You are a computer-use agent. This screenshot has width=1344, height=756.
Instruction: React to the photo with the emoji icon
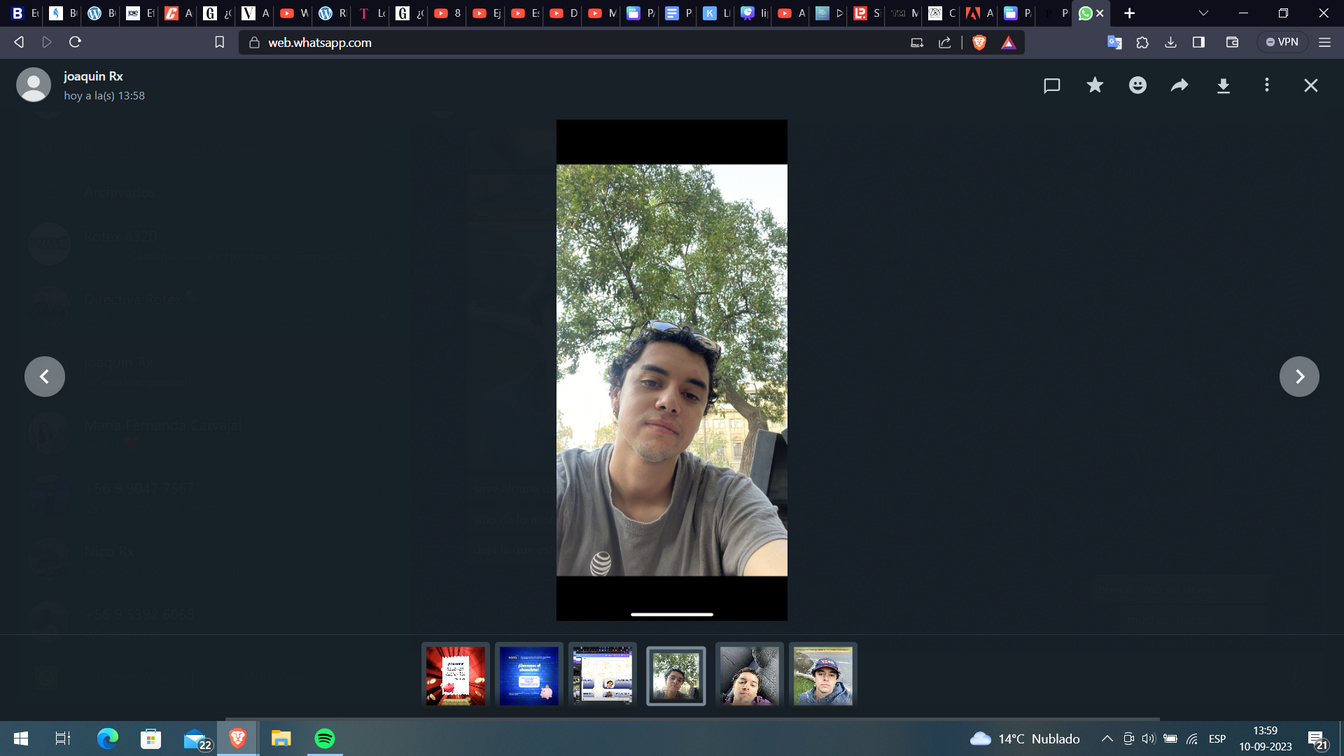1138,86
